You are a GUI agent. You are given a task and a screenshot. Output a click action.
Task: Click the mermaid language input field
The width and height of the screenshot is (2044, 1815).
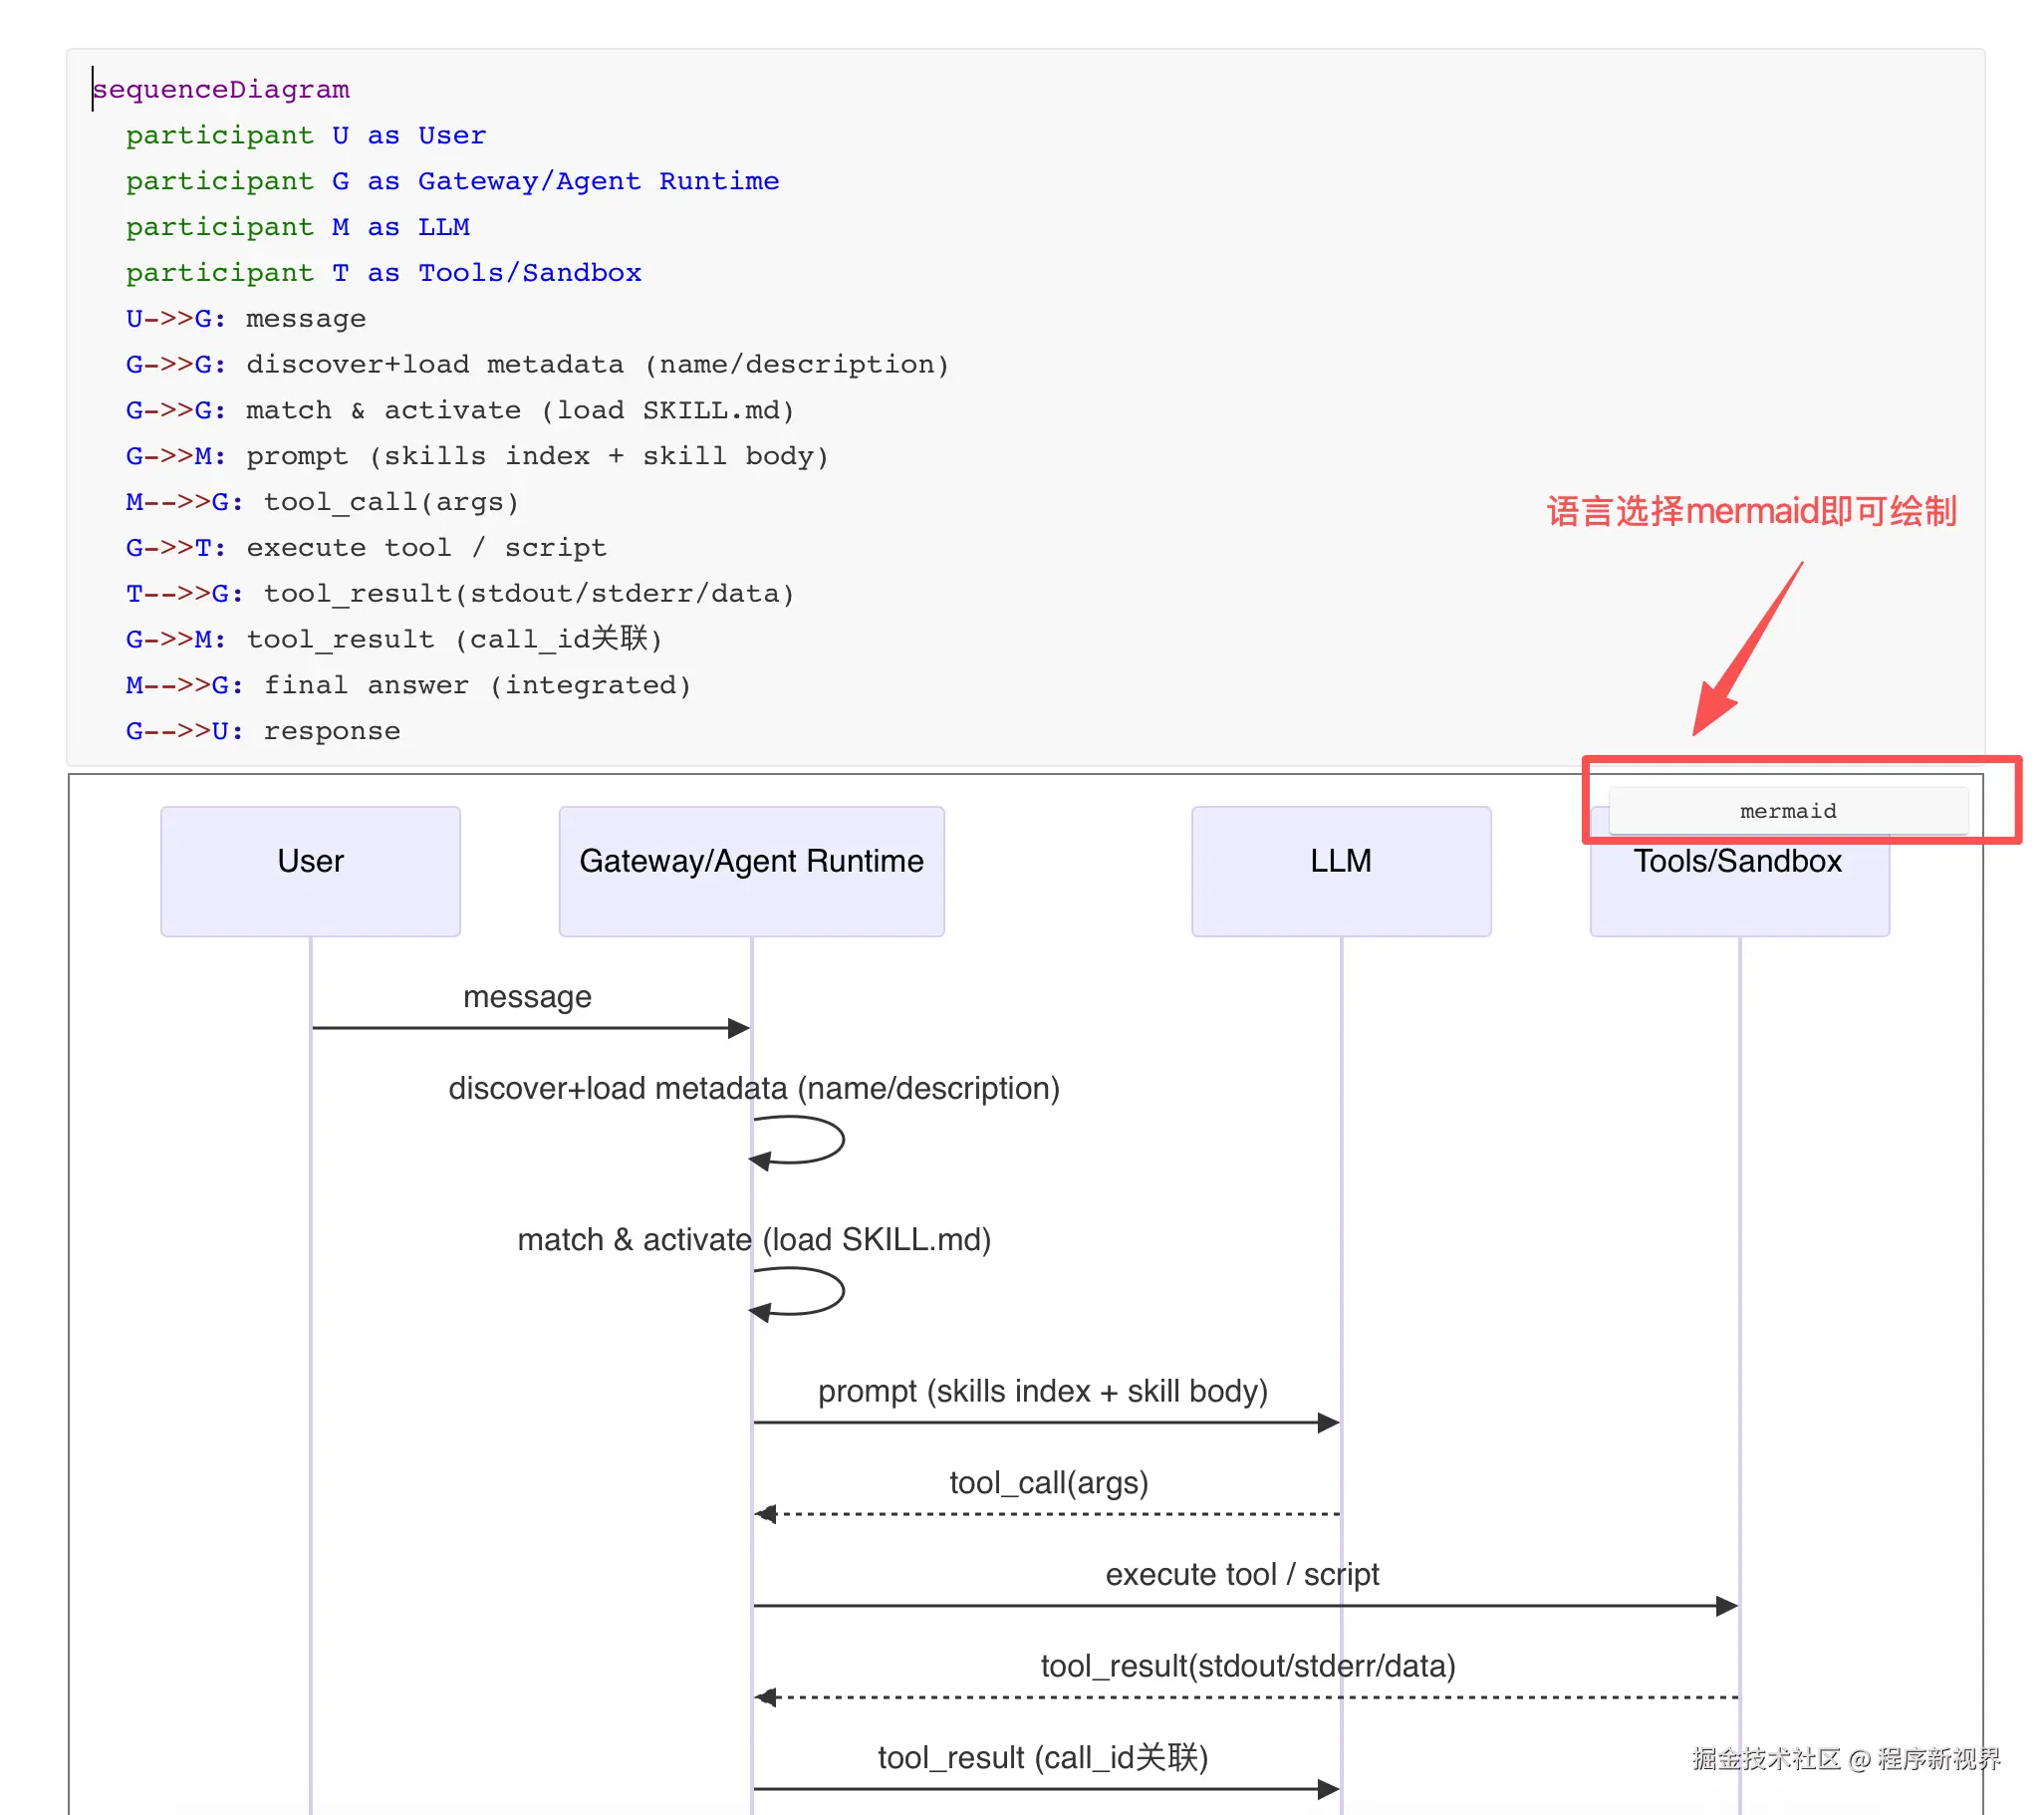tap(1787, 811)
